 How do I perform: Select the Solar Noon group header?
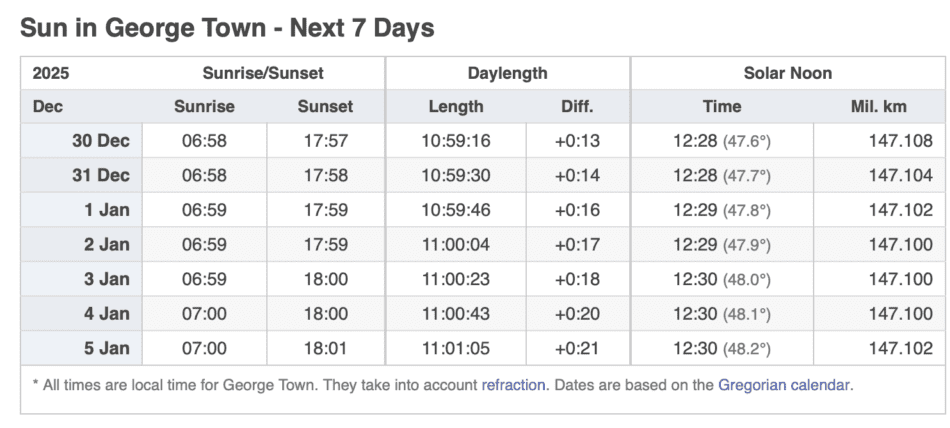787,73
